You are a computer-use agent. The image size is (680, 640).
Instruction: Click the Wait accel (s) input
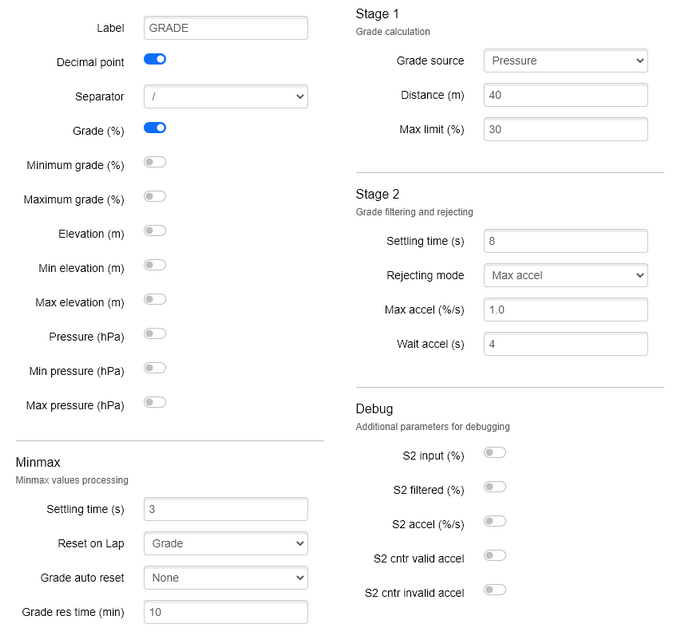566,344
